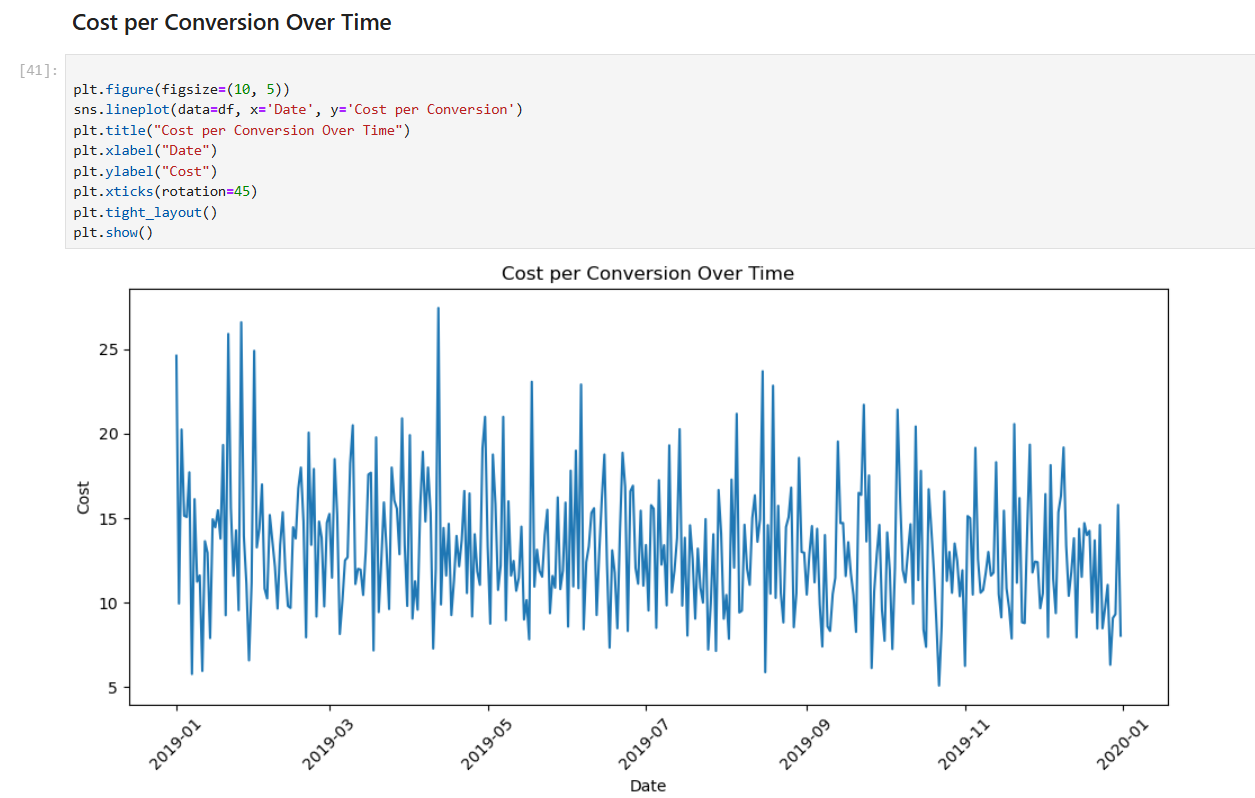Click the notebook heading Cost per Conversion Over Time
Screen dimensions: 1255x798
pos(231,21)
